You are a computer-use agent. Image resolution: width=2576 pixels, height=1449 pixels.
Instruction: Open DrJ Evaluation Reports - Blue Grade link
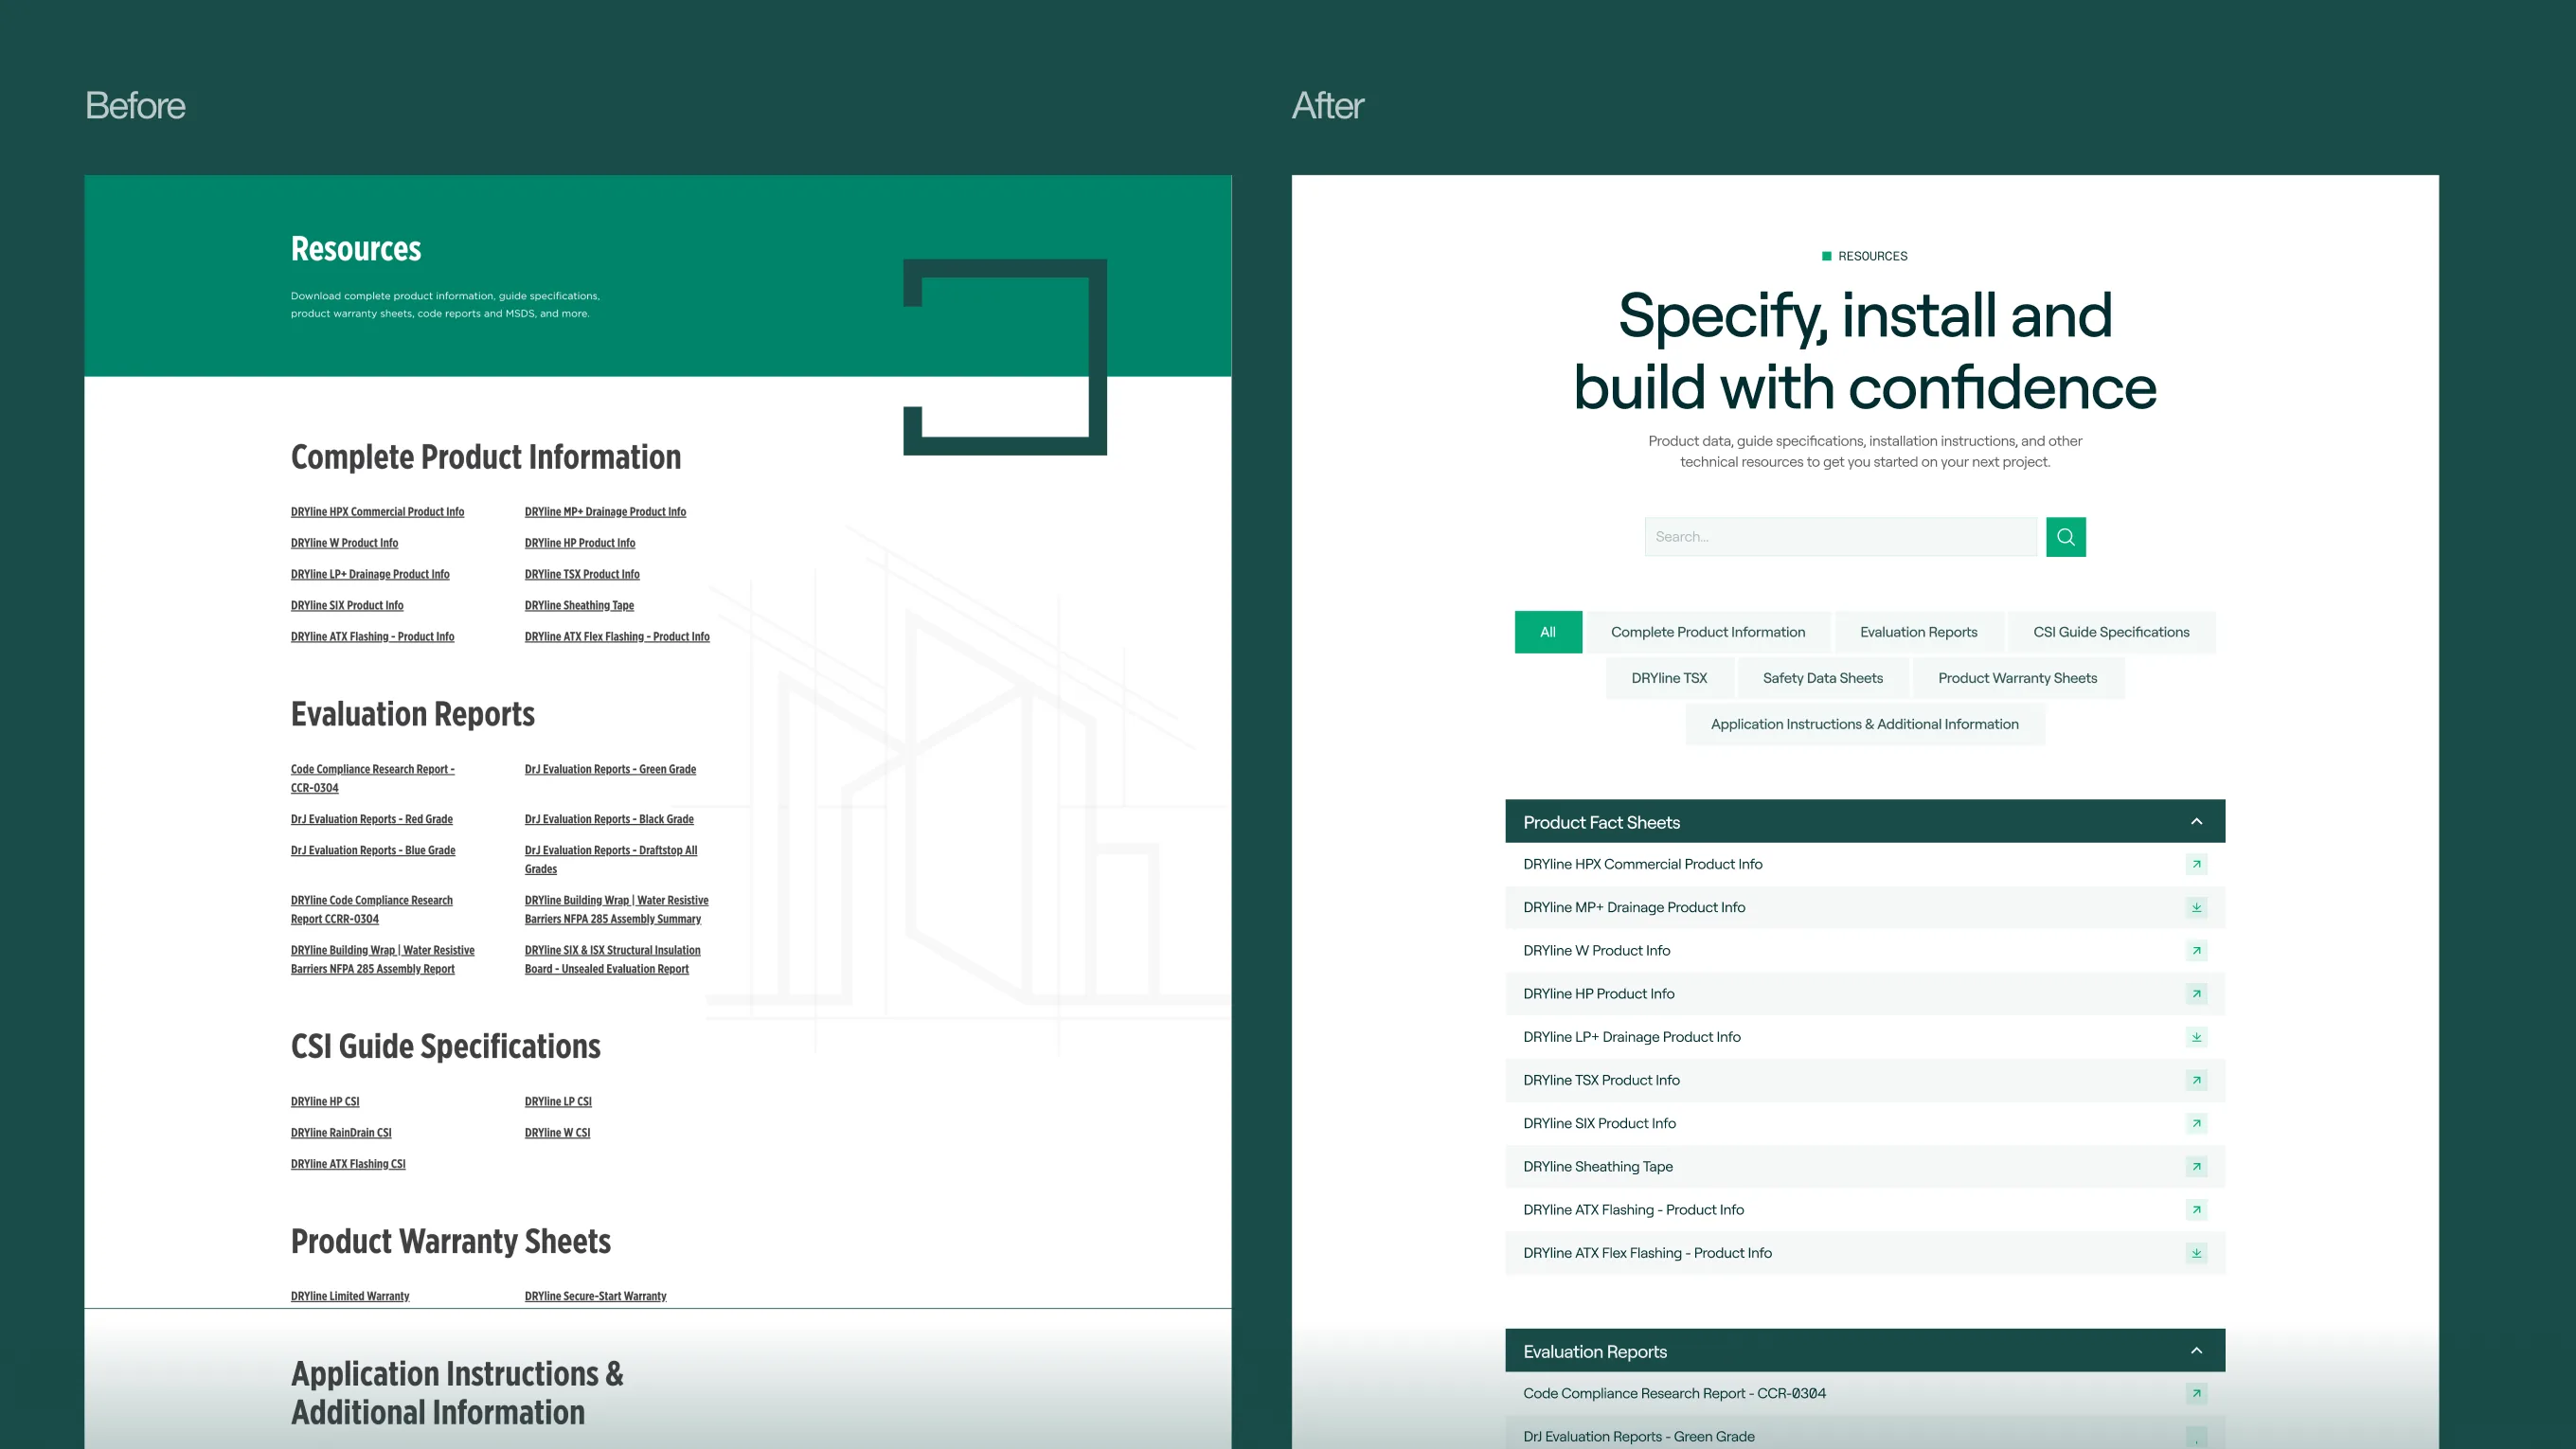click(373, 850)
